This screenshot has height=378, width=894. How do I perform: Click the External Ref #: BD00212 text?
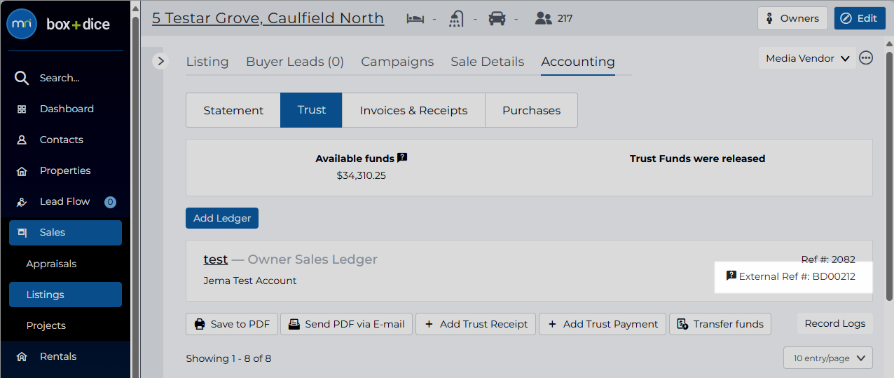pos(797,277)
